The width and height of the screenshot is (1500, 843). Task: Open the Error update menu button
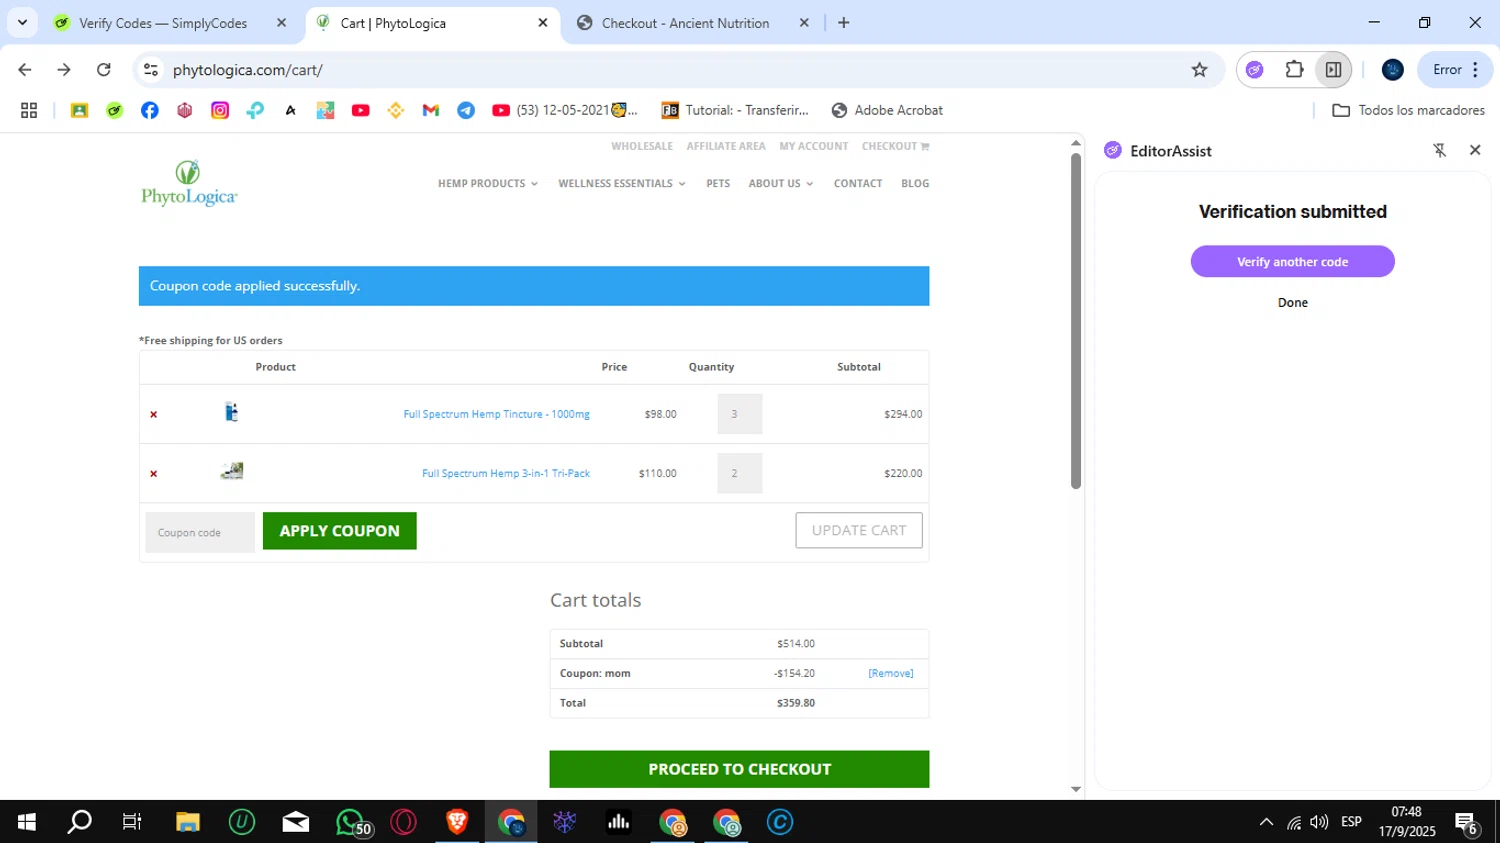tap(1456, 70)
